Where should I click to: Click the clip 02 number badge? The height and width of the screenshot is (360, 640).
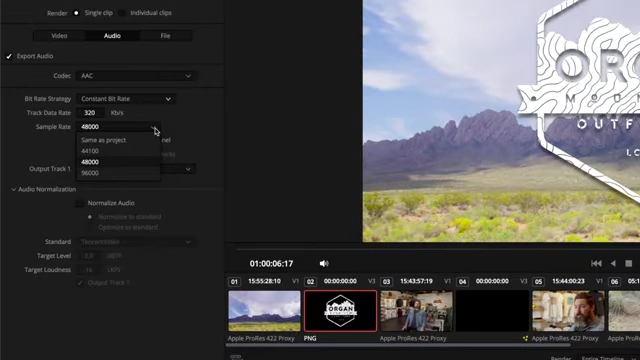click(x=310, y=282)
